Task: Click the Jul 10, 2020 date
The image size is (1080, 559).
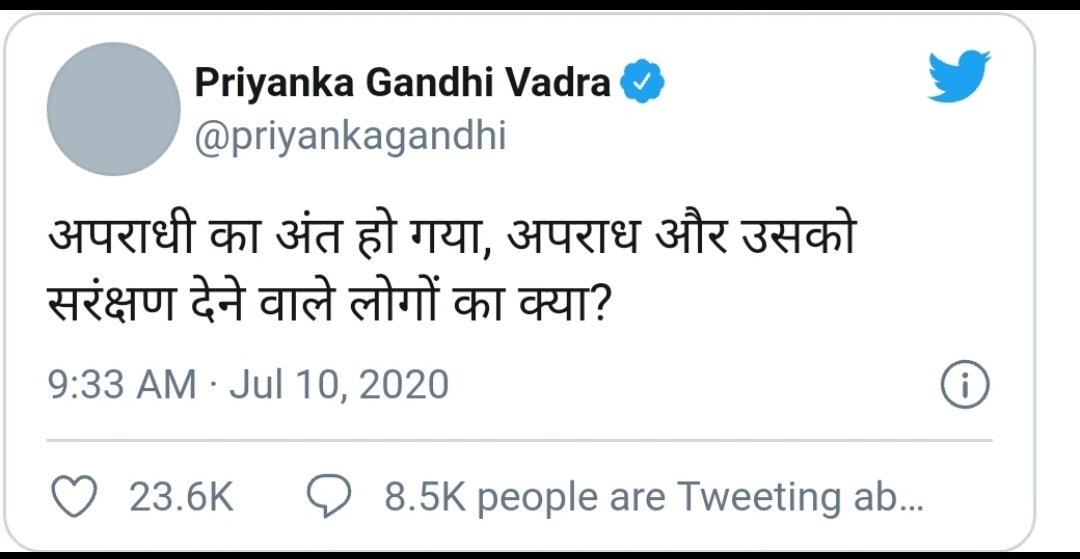Action: click(339, 385)
